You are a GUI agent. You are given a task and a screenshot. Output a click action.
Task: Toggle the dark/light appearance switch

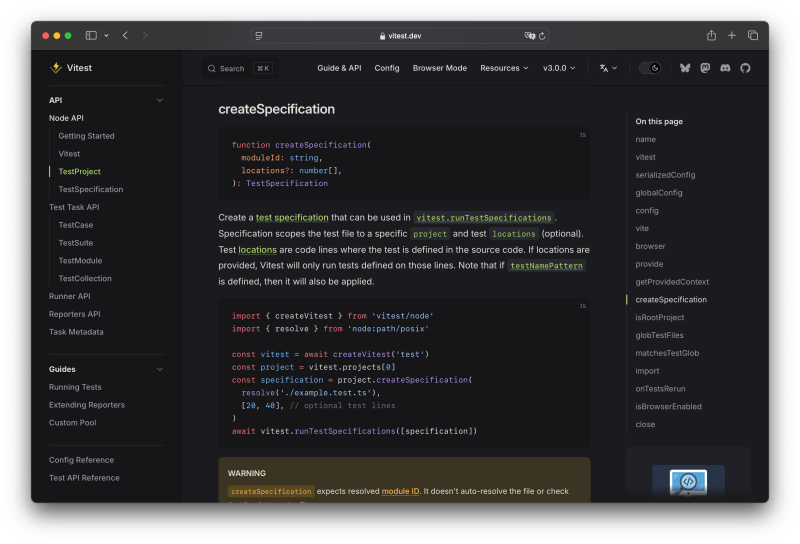pyautogui.click(x=650, y=68)
